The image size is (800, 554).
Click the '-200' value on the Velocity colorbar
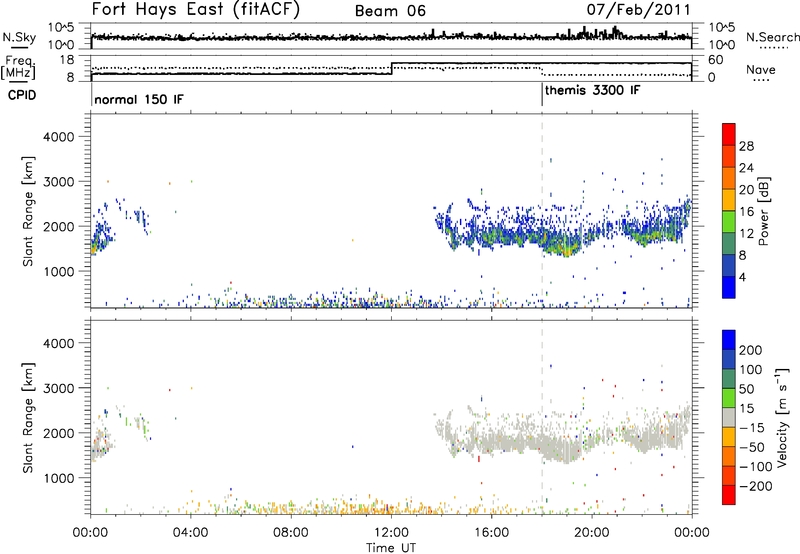point(756,486)
